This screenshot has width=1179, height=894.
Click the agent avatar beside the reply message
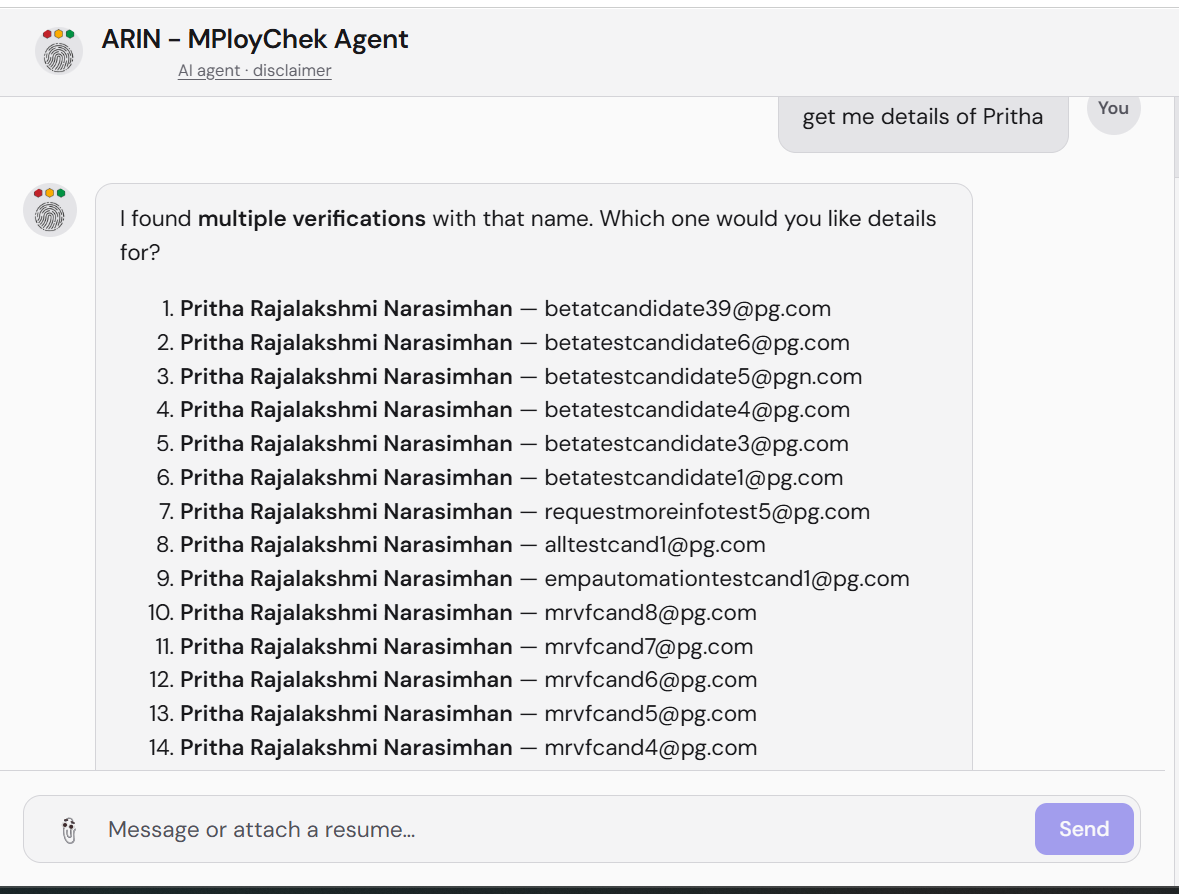pyautogui.click(x=50, y=210)
